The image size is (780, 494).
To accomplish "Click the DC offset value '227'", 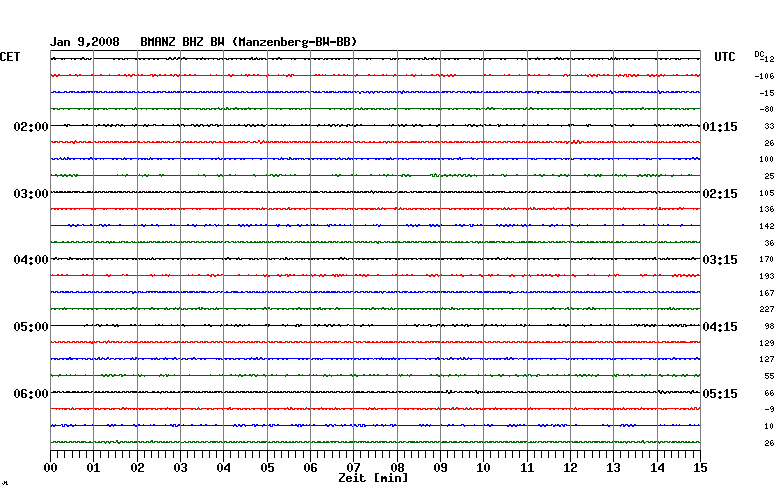I will pos(767,309).
